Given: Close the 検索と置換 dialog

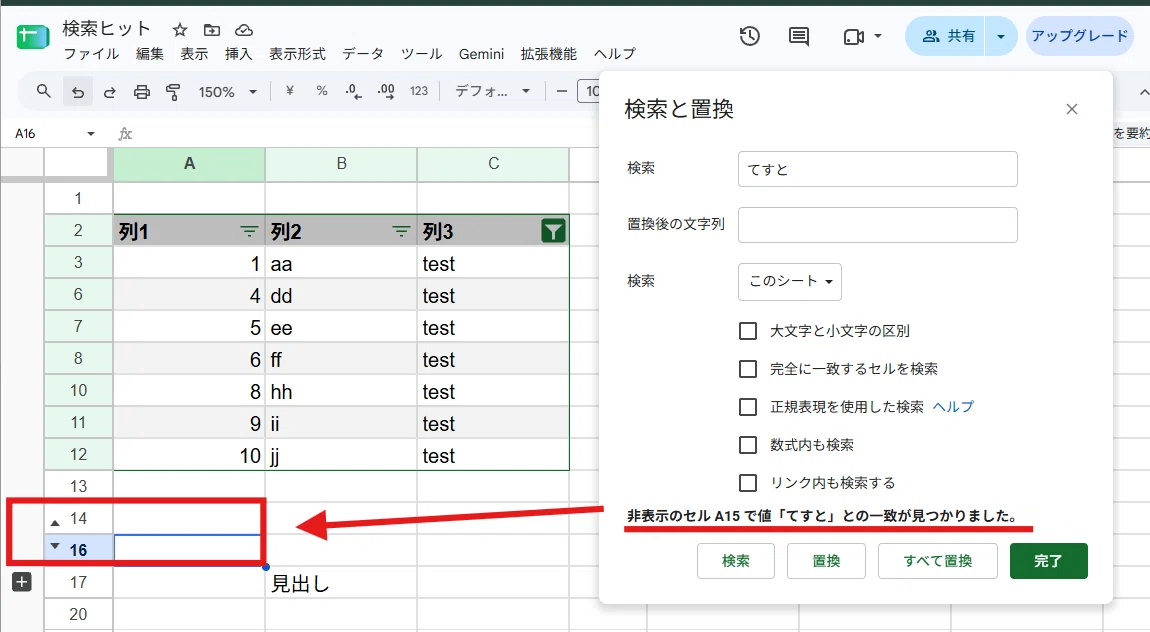Looking at the screenshot, I should [1072, 109].
